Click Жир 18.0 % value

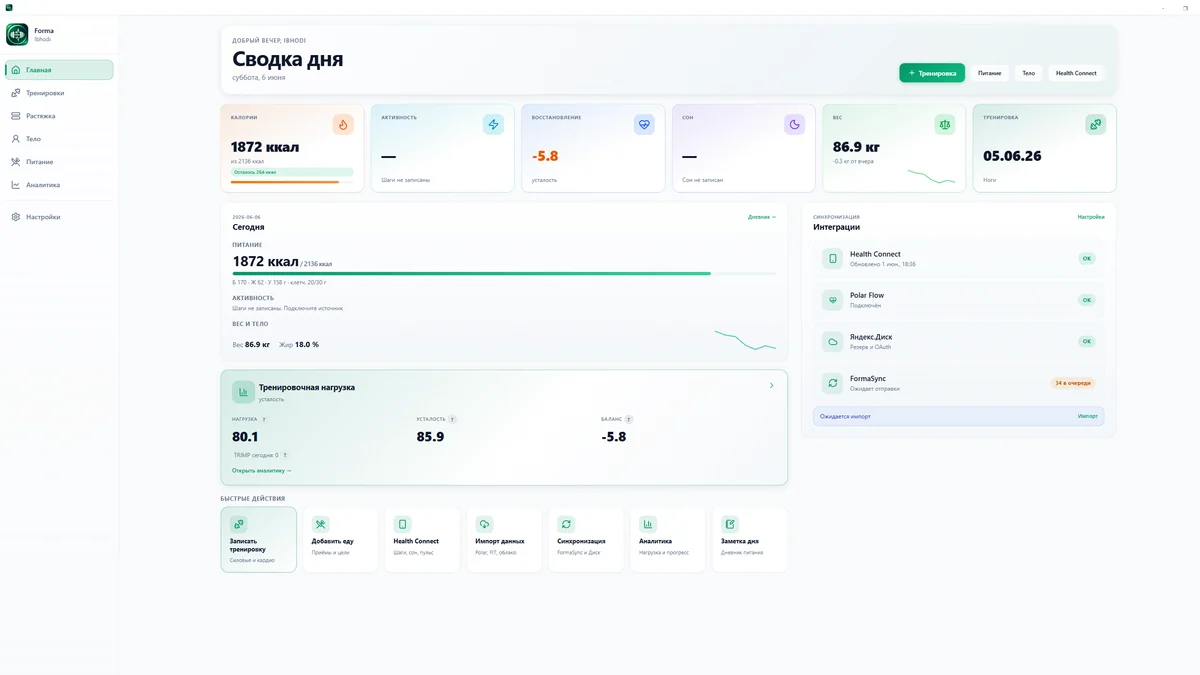(299, 344)
